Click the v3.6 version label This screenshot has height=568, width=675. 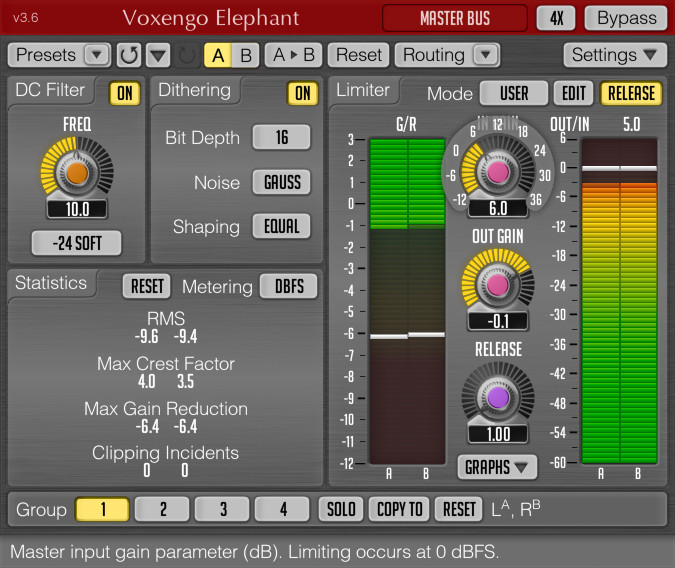coord(25,18)
